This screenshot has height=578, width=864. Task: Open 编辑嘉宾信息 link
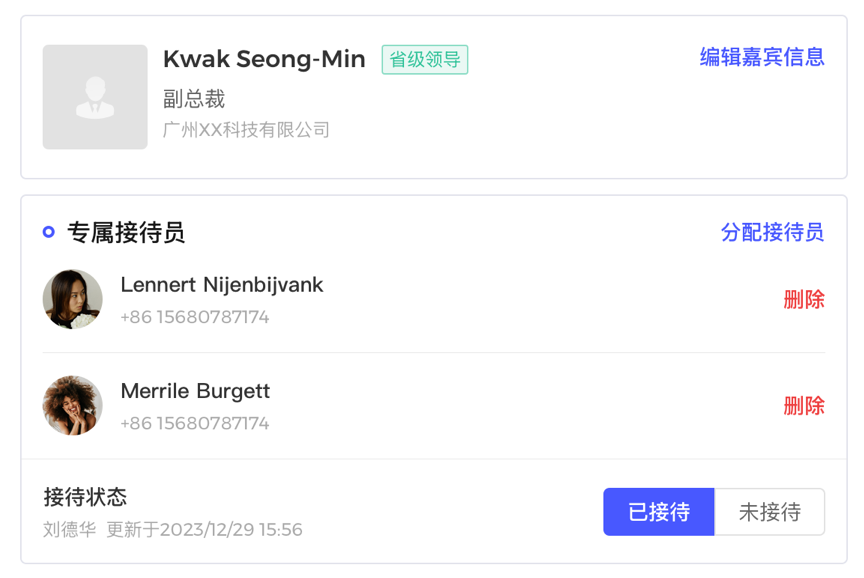click(x=762, y=57)
